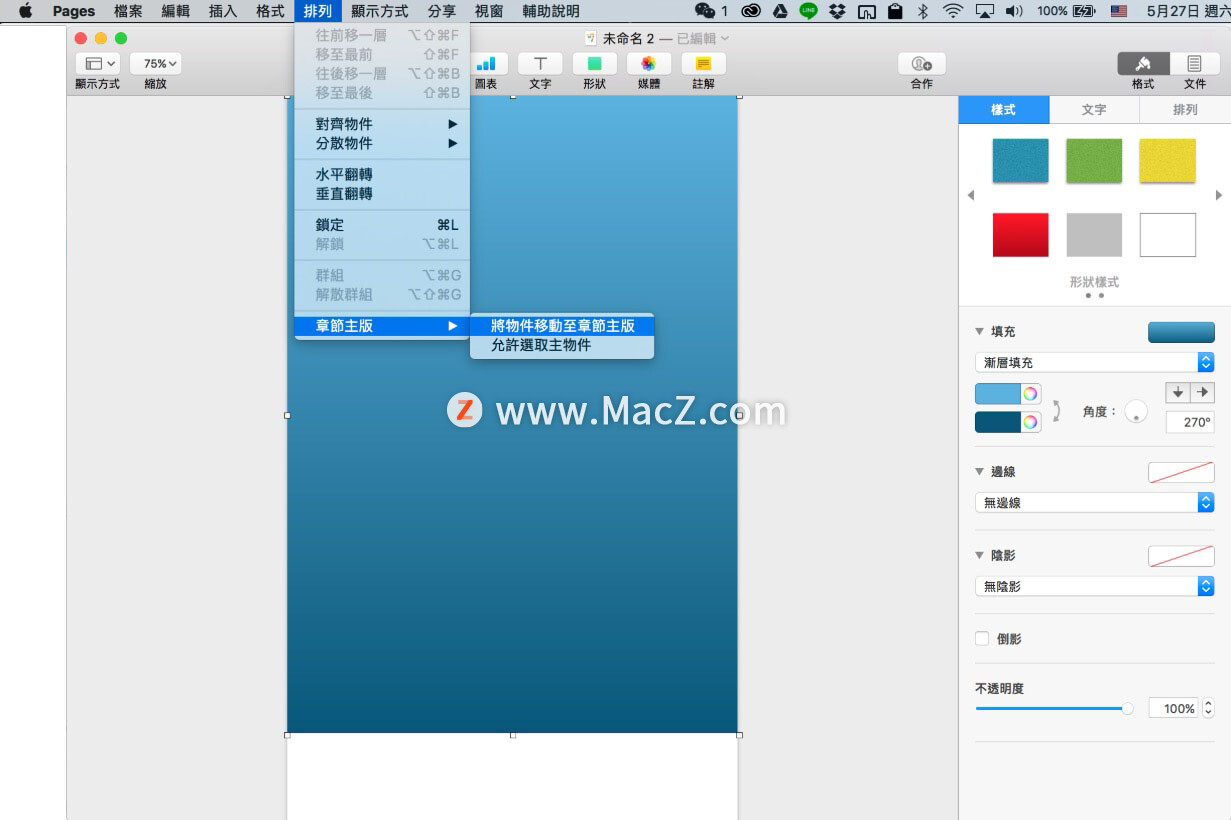1231x820 pixels.
Task: Enable the Reflection (倒影) checkbox
Action: (982, 638)
